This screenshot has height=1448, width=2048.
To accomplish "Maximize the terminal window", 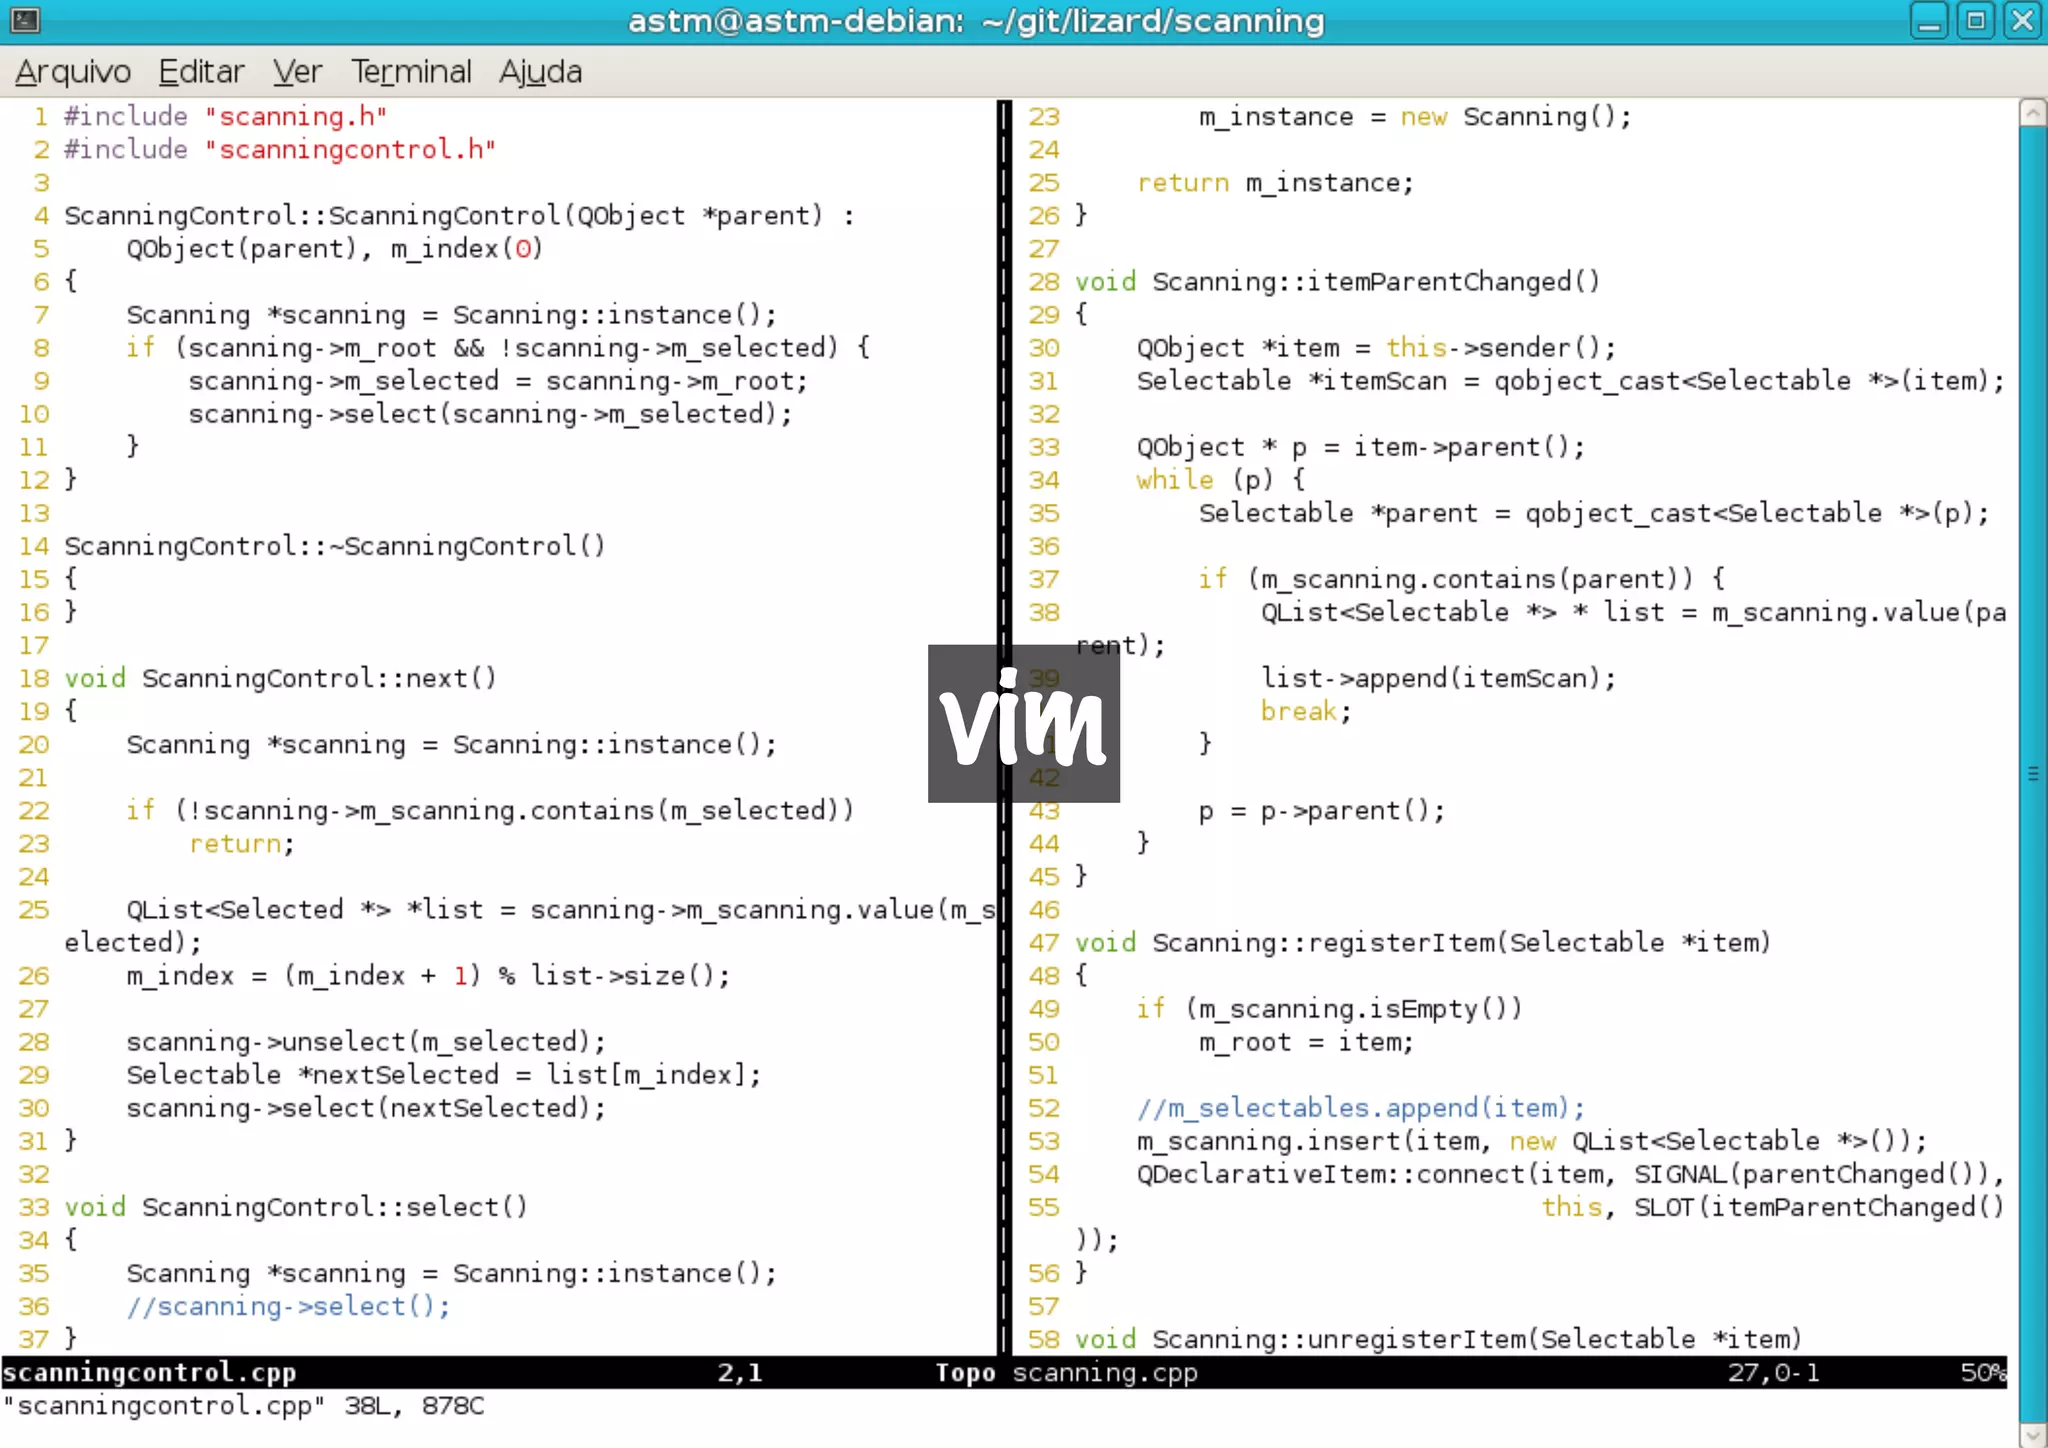I will tap(1976, 20).
